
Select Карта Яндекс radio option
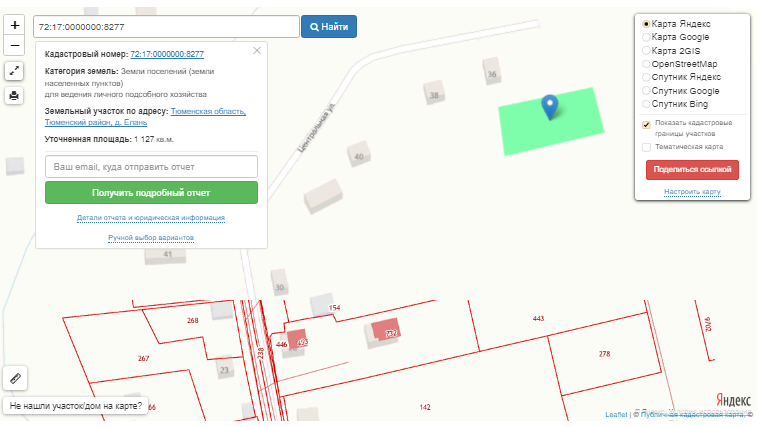(x=646, y=24)
